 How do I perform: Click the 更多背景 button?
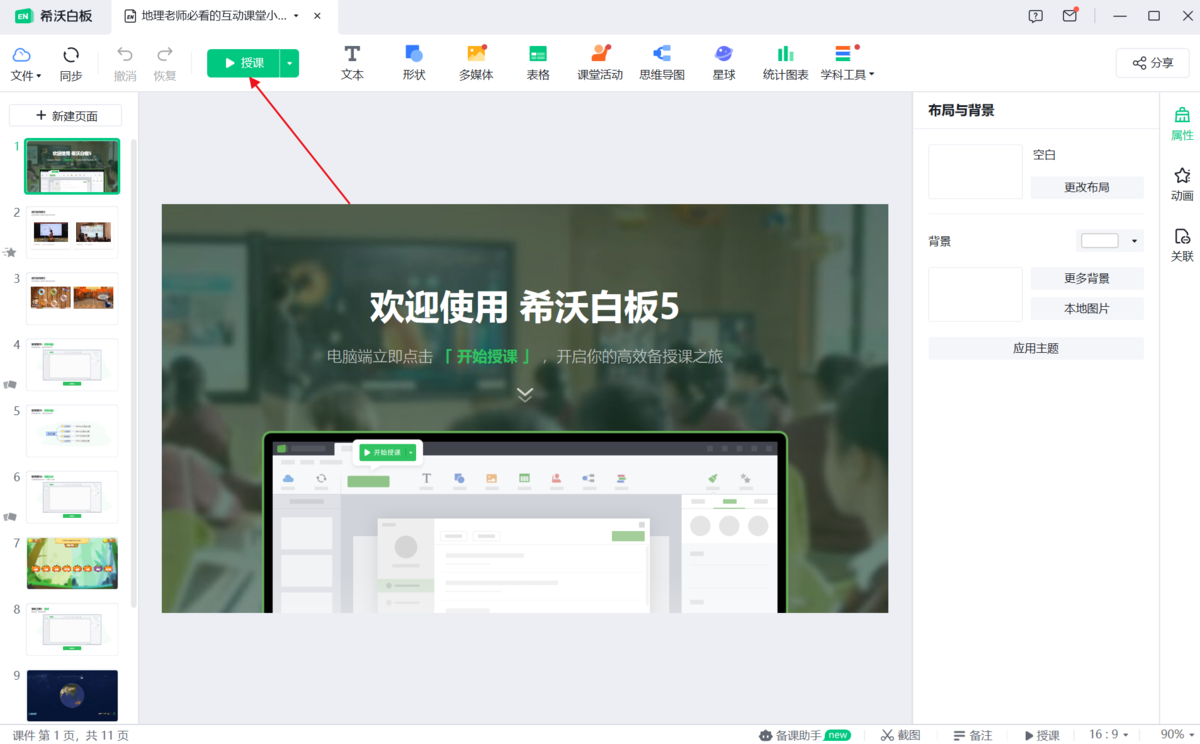pyautogui.click(x=1087, y=278)
